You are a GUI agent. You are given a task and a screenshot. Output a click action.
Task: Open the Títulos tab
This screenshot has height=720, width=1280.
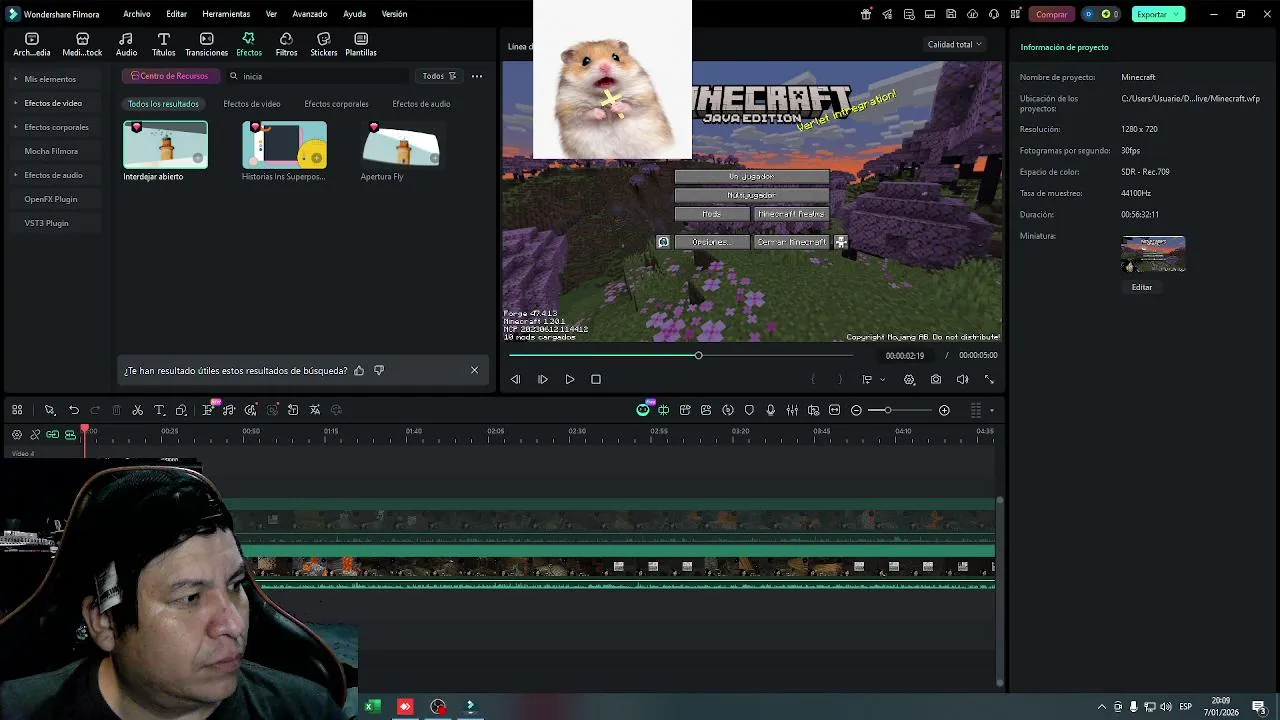pyautogui.click(x=163, y=44)
